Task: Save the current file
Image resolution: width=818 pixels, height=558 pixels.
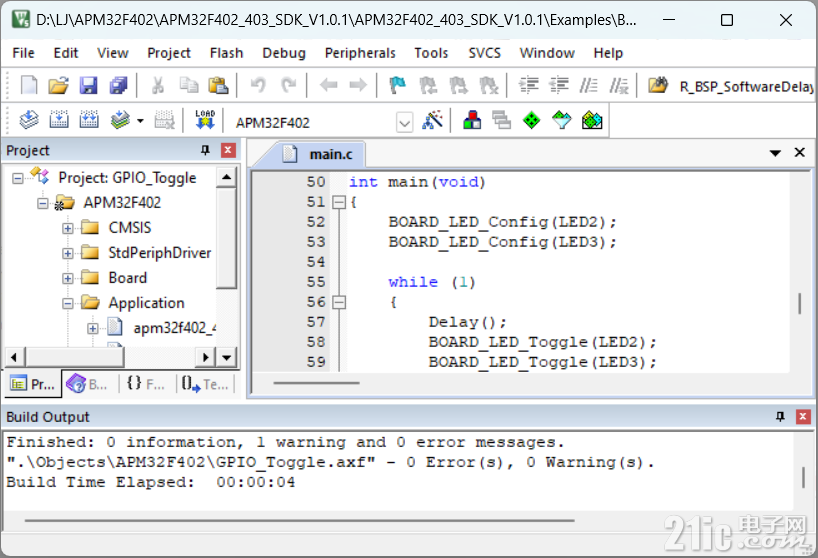Action: (x=88, y=85)
